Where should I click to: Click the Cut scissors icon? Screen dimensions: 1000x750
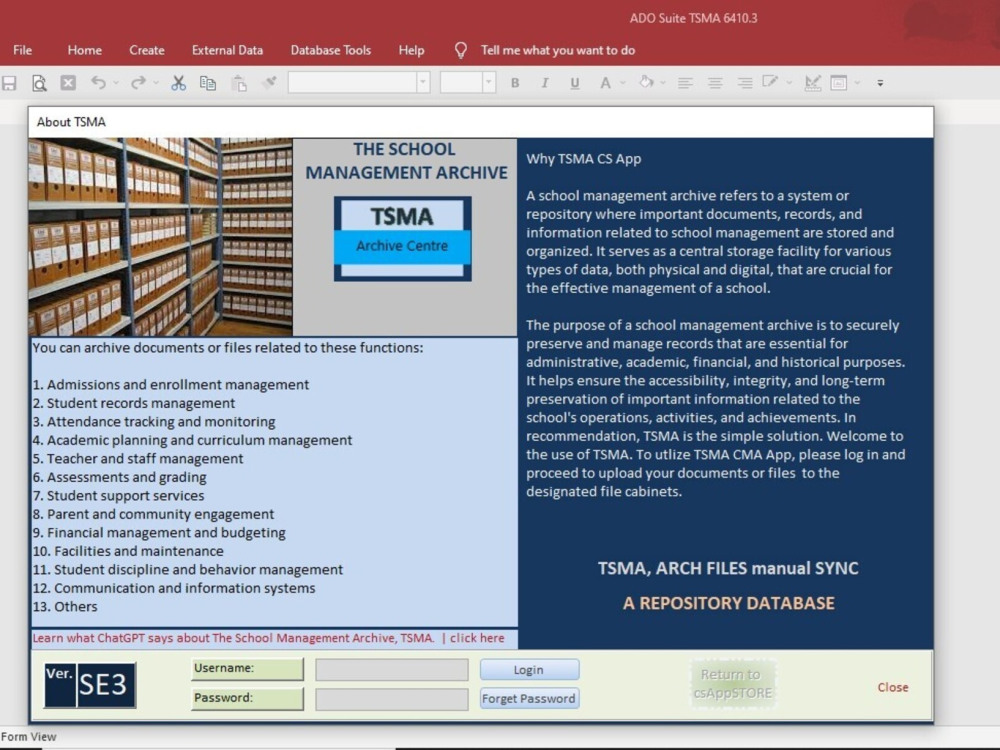point(179,83)
